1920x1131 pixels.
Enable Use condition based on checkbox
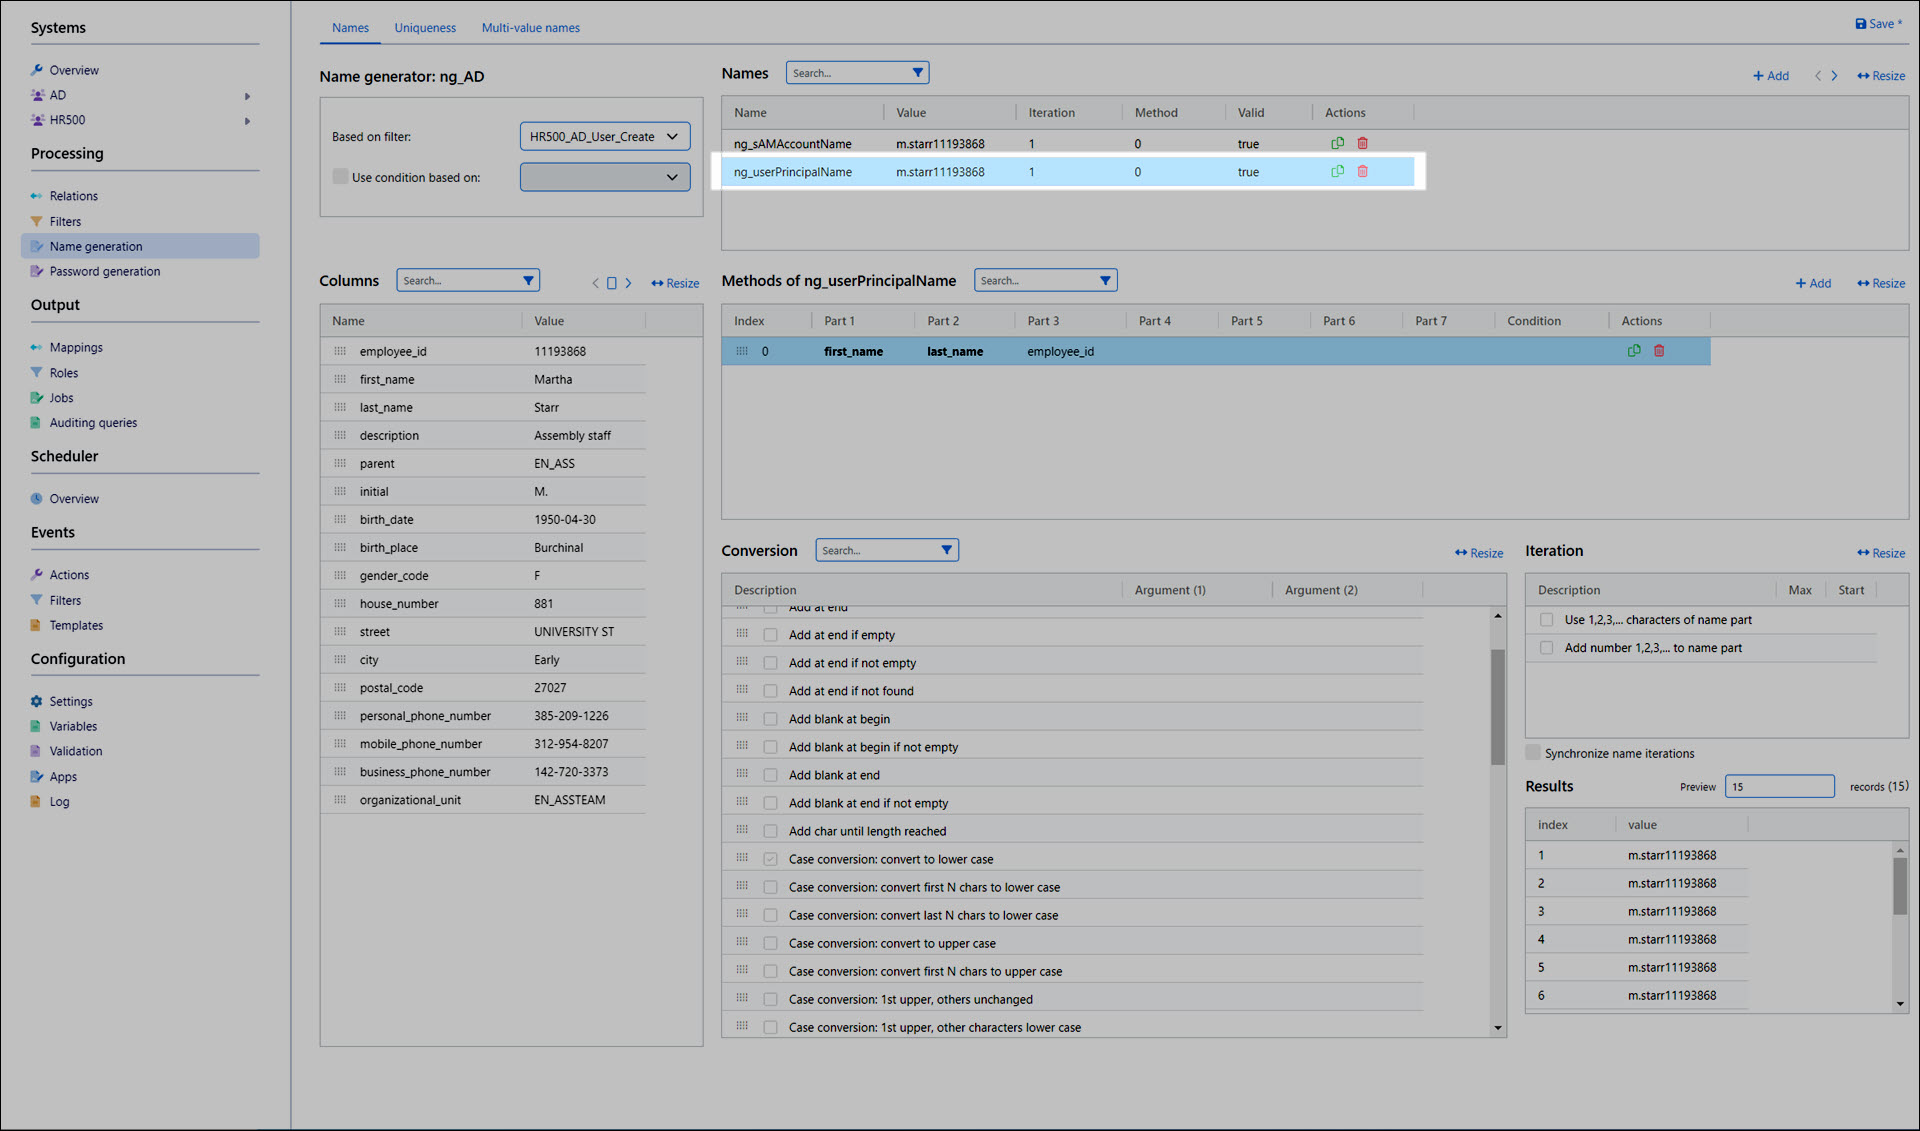click(x=340, y=177)
